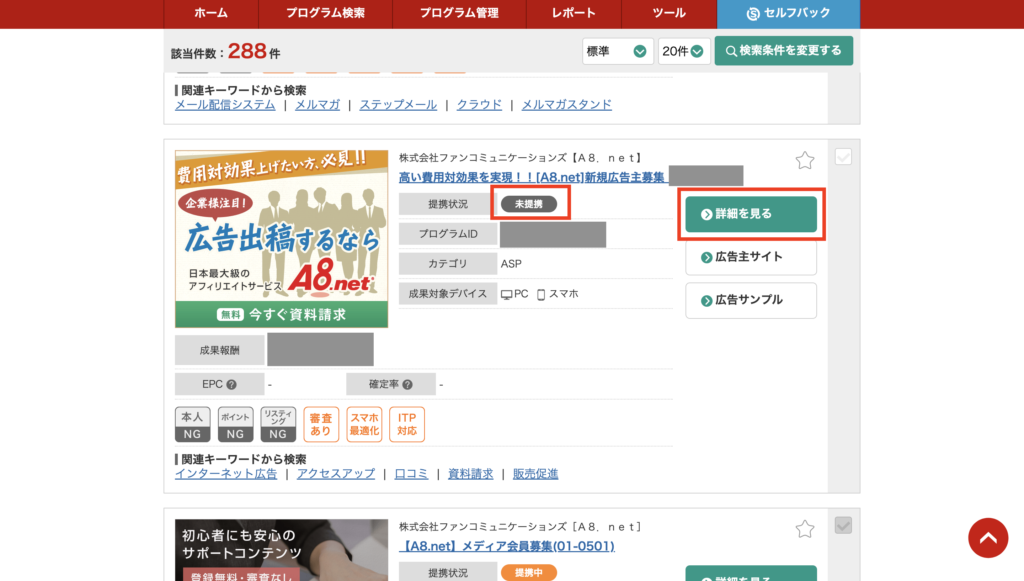Click the スマホ最適化 badge icon
The height and width of the screenshot is (581, 1024).
click(x=364, y=424)
